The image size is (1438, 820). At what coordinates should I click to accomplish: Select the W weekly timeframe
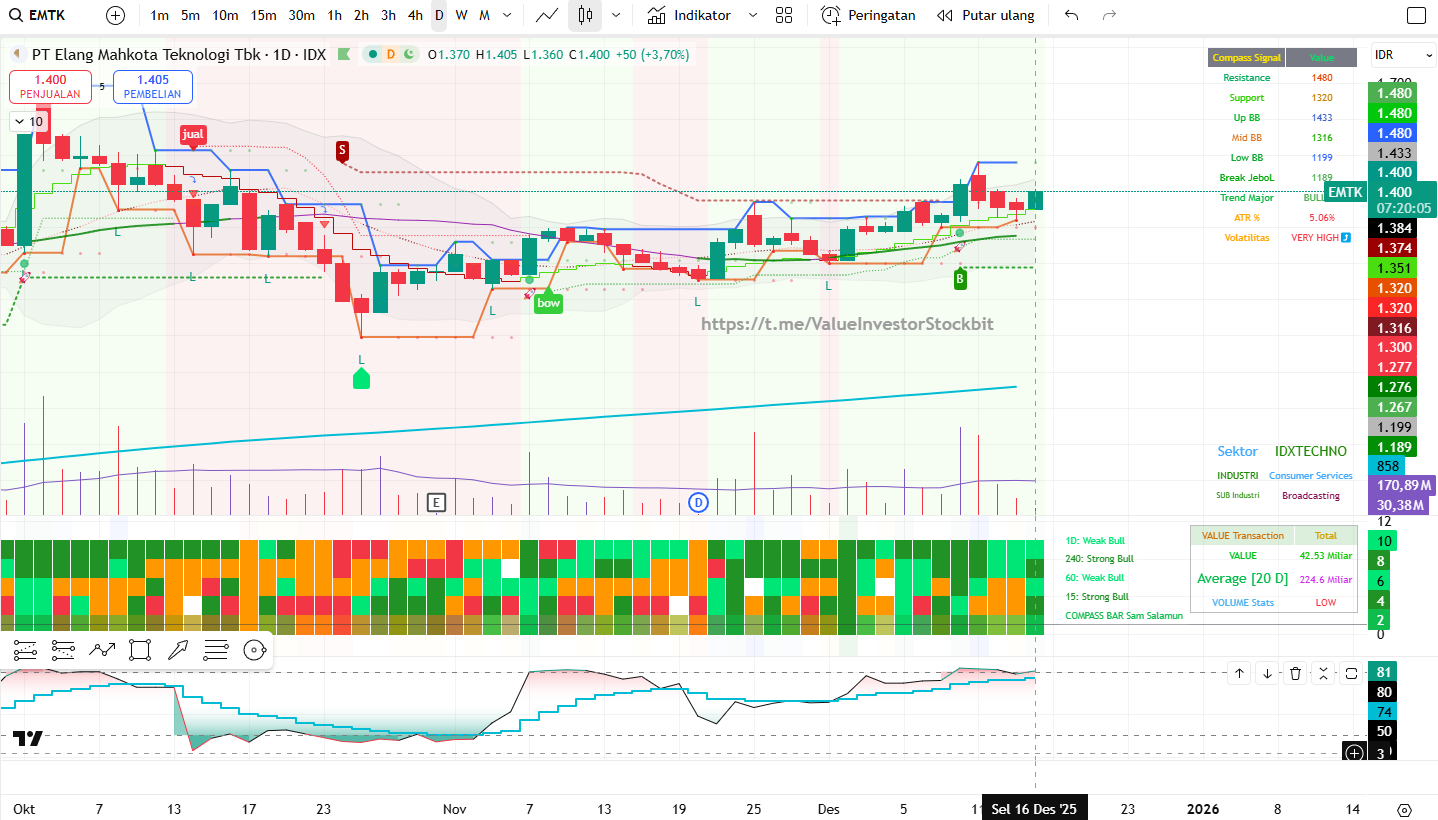pos(461,15)
